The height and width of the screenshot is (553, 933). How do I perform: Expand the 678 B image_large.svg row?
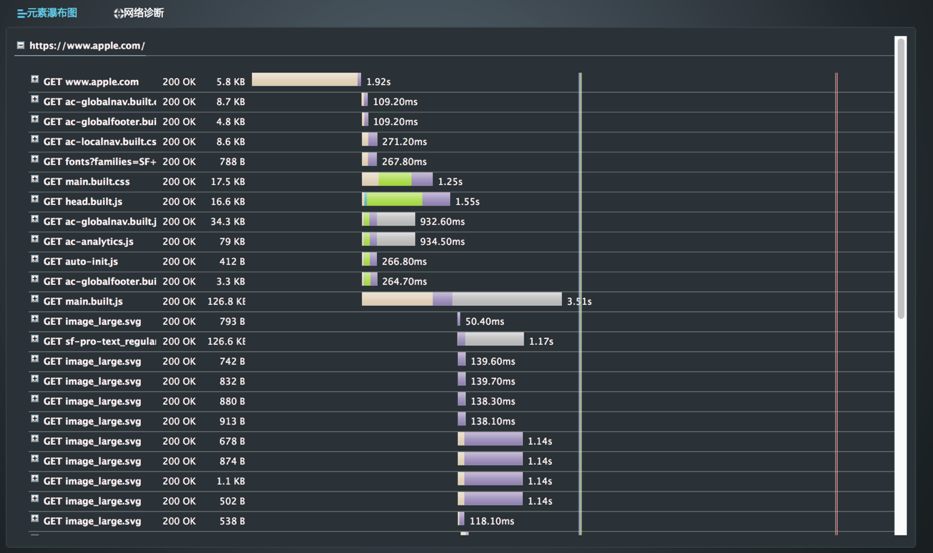pos(35,439)
